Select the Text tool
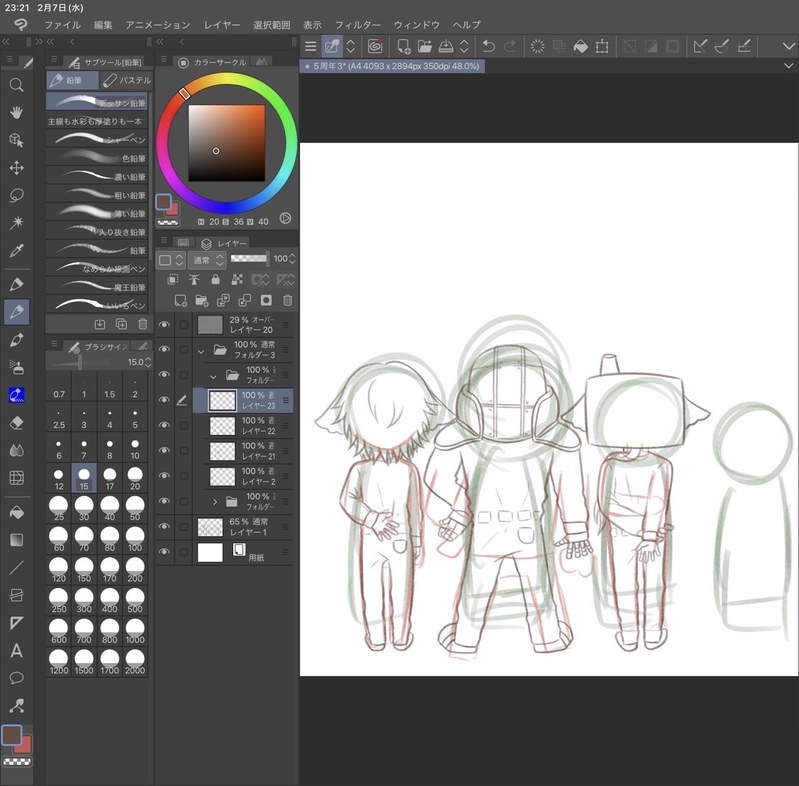 [x=16, y=651]
